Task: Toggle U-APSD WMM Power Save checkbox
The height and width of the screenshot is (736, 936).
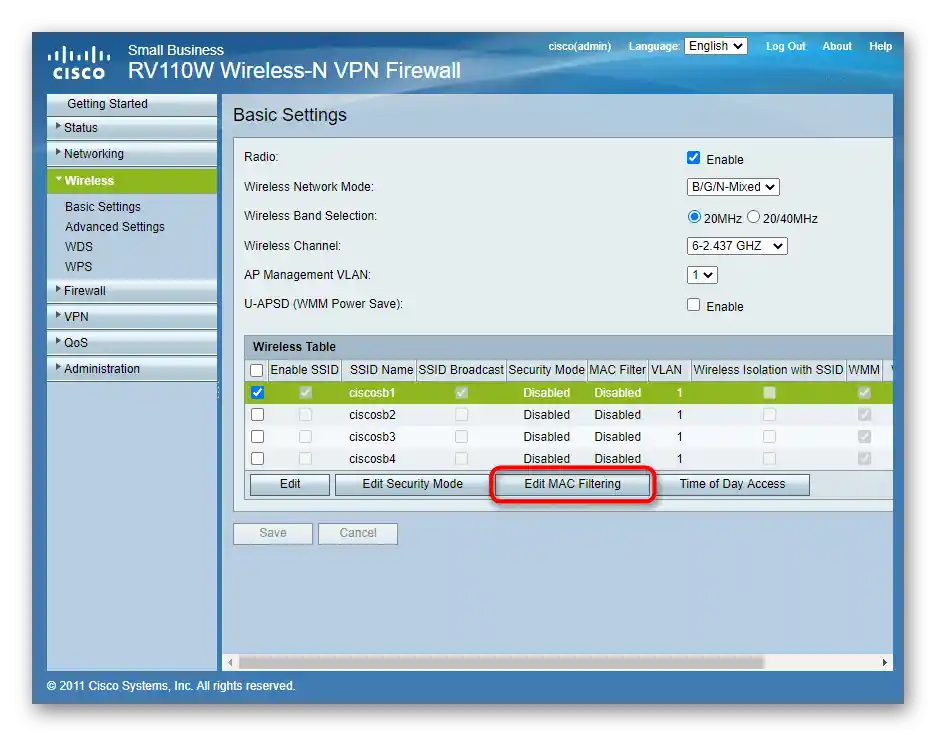Action: pos(693,305)
